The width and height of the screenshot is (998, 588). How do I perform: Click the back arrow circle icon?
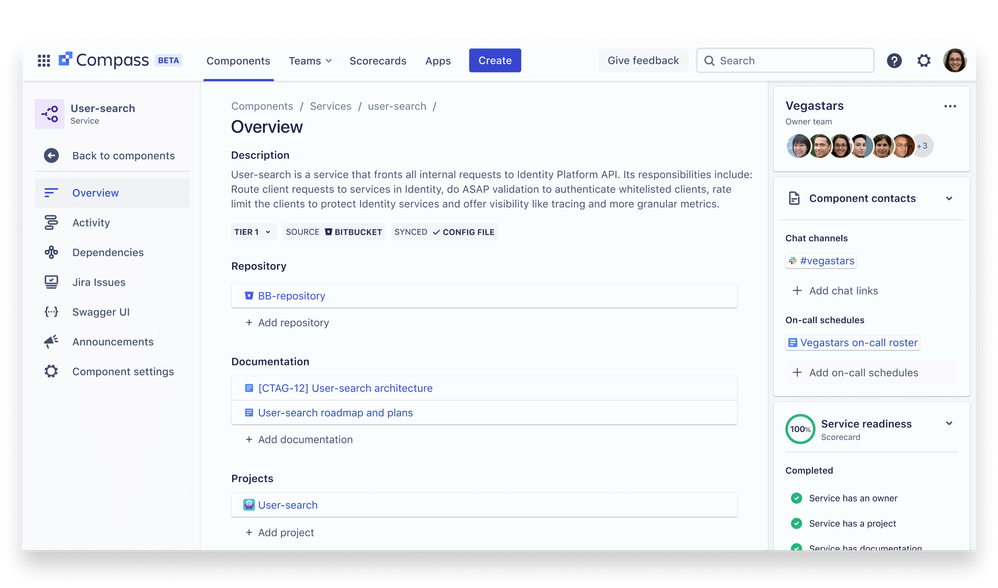click(52, 155)
